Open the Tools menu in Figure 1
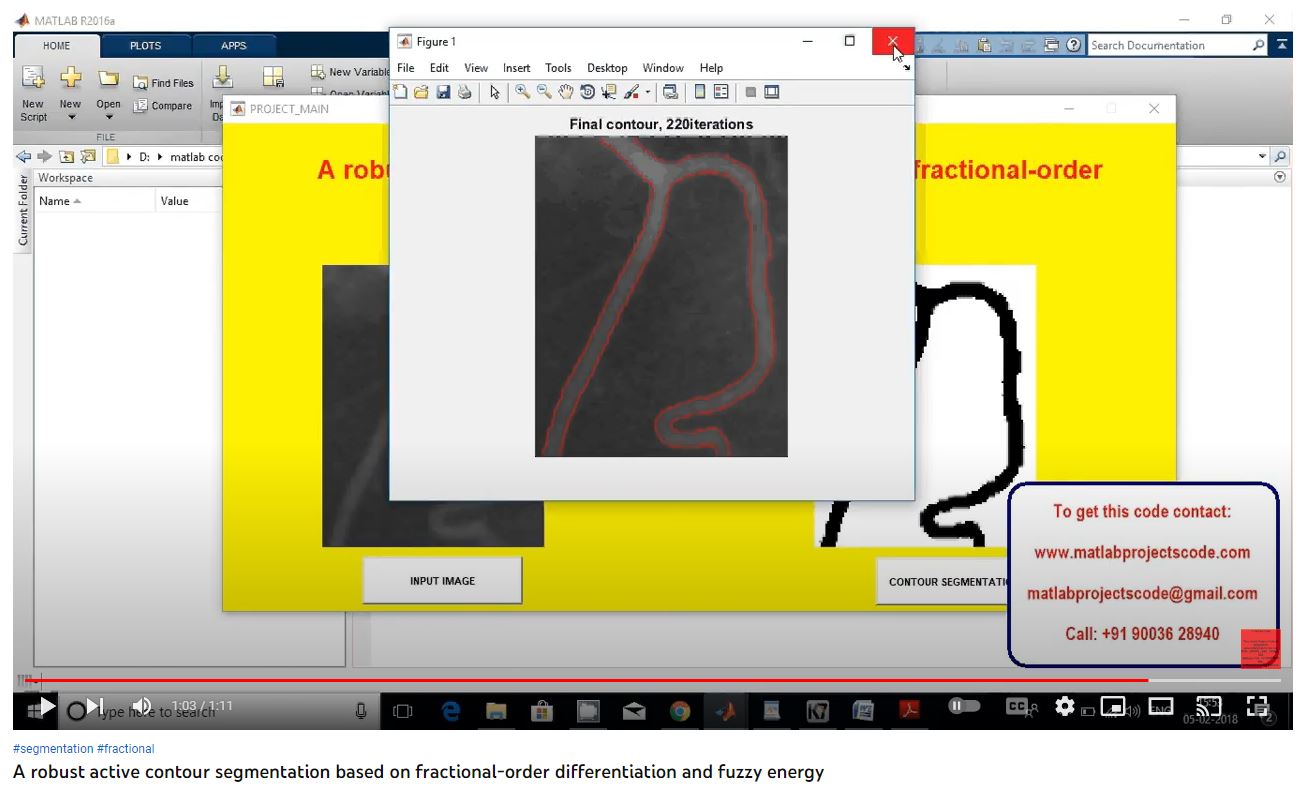The height and width of the screenshot is (789, 1307). tap(558, 68)
